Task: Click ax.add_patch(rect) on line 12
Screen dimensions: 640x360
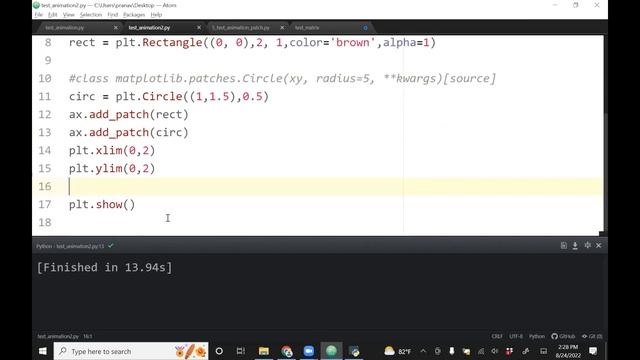Action: tap(129, 114)
